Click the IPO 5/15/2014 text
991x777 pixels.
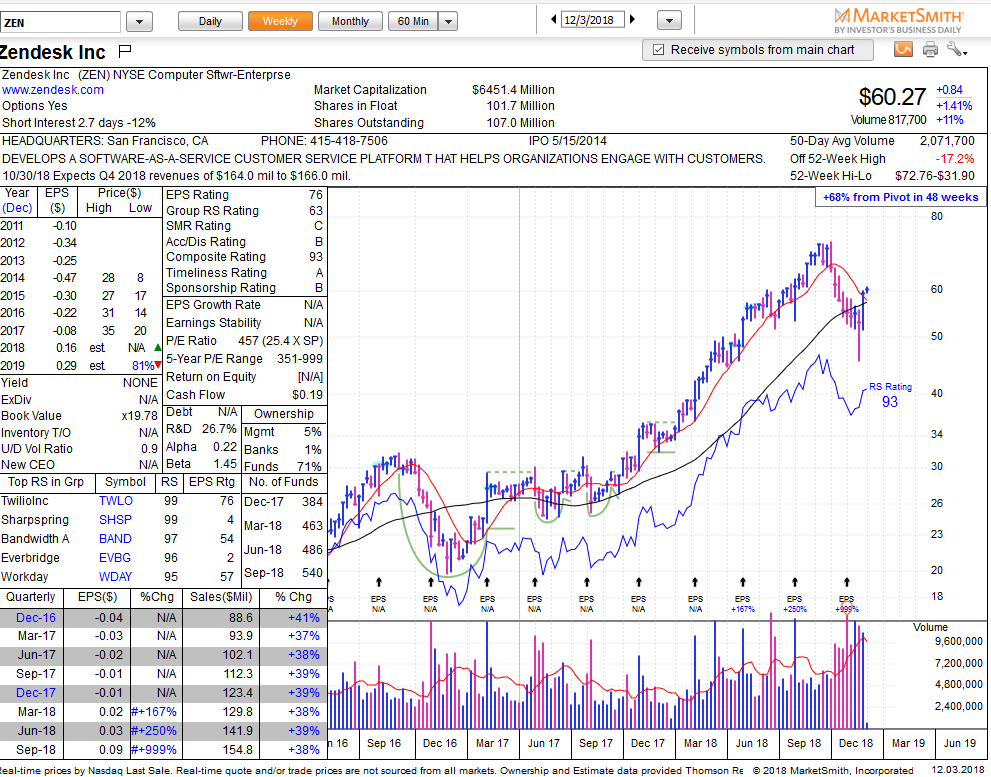point(568,140)
